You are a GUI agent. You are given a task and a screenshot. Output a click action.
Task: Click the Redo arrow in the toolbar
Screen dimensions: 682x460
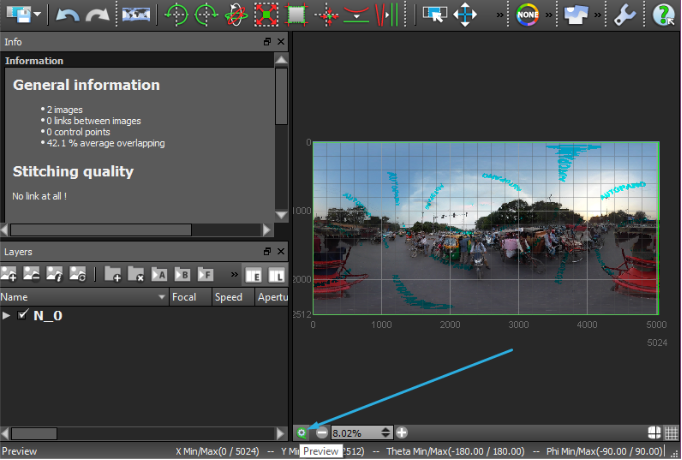click(98, 15)
